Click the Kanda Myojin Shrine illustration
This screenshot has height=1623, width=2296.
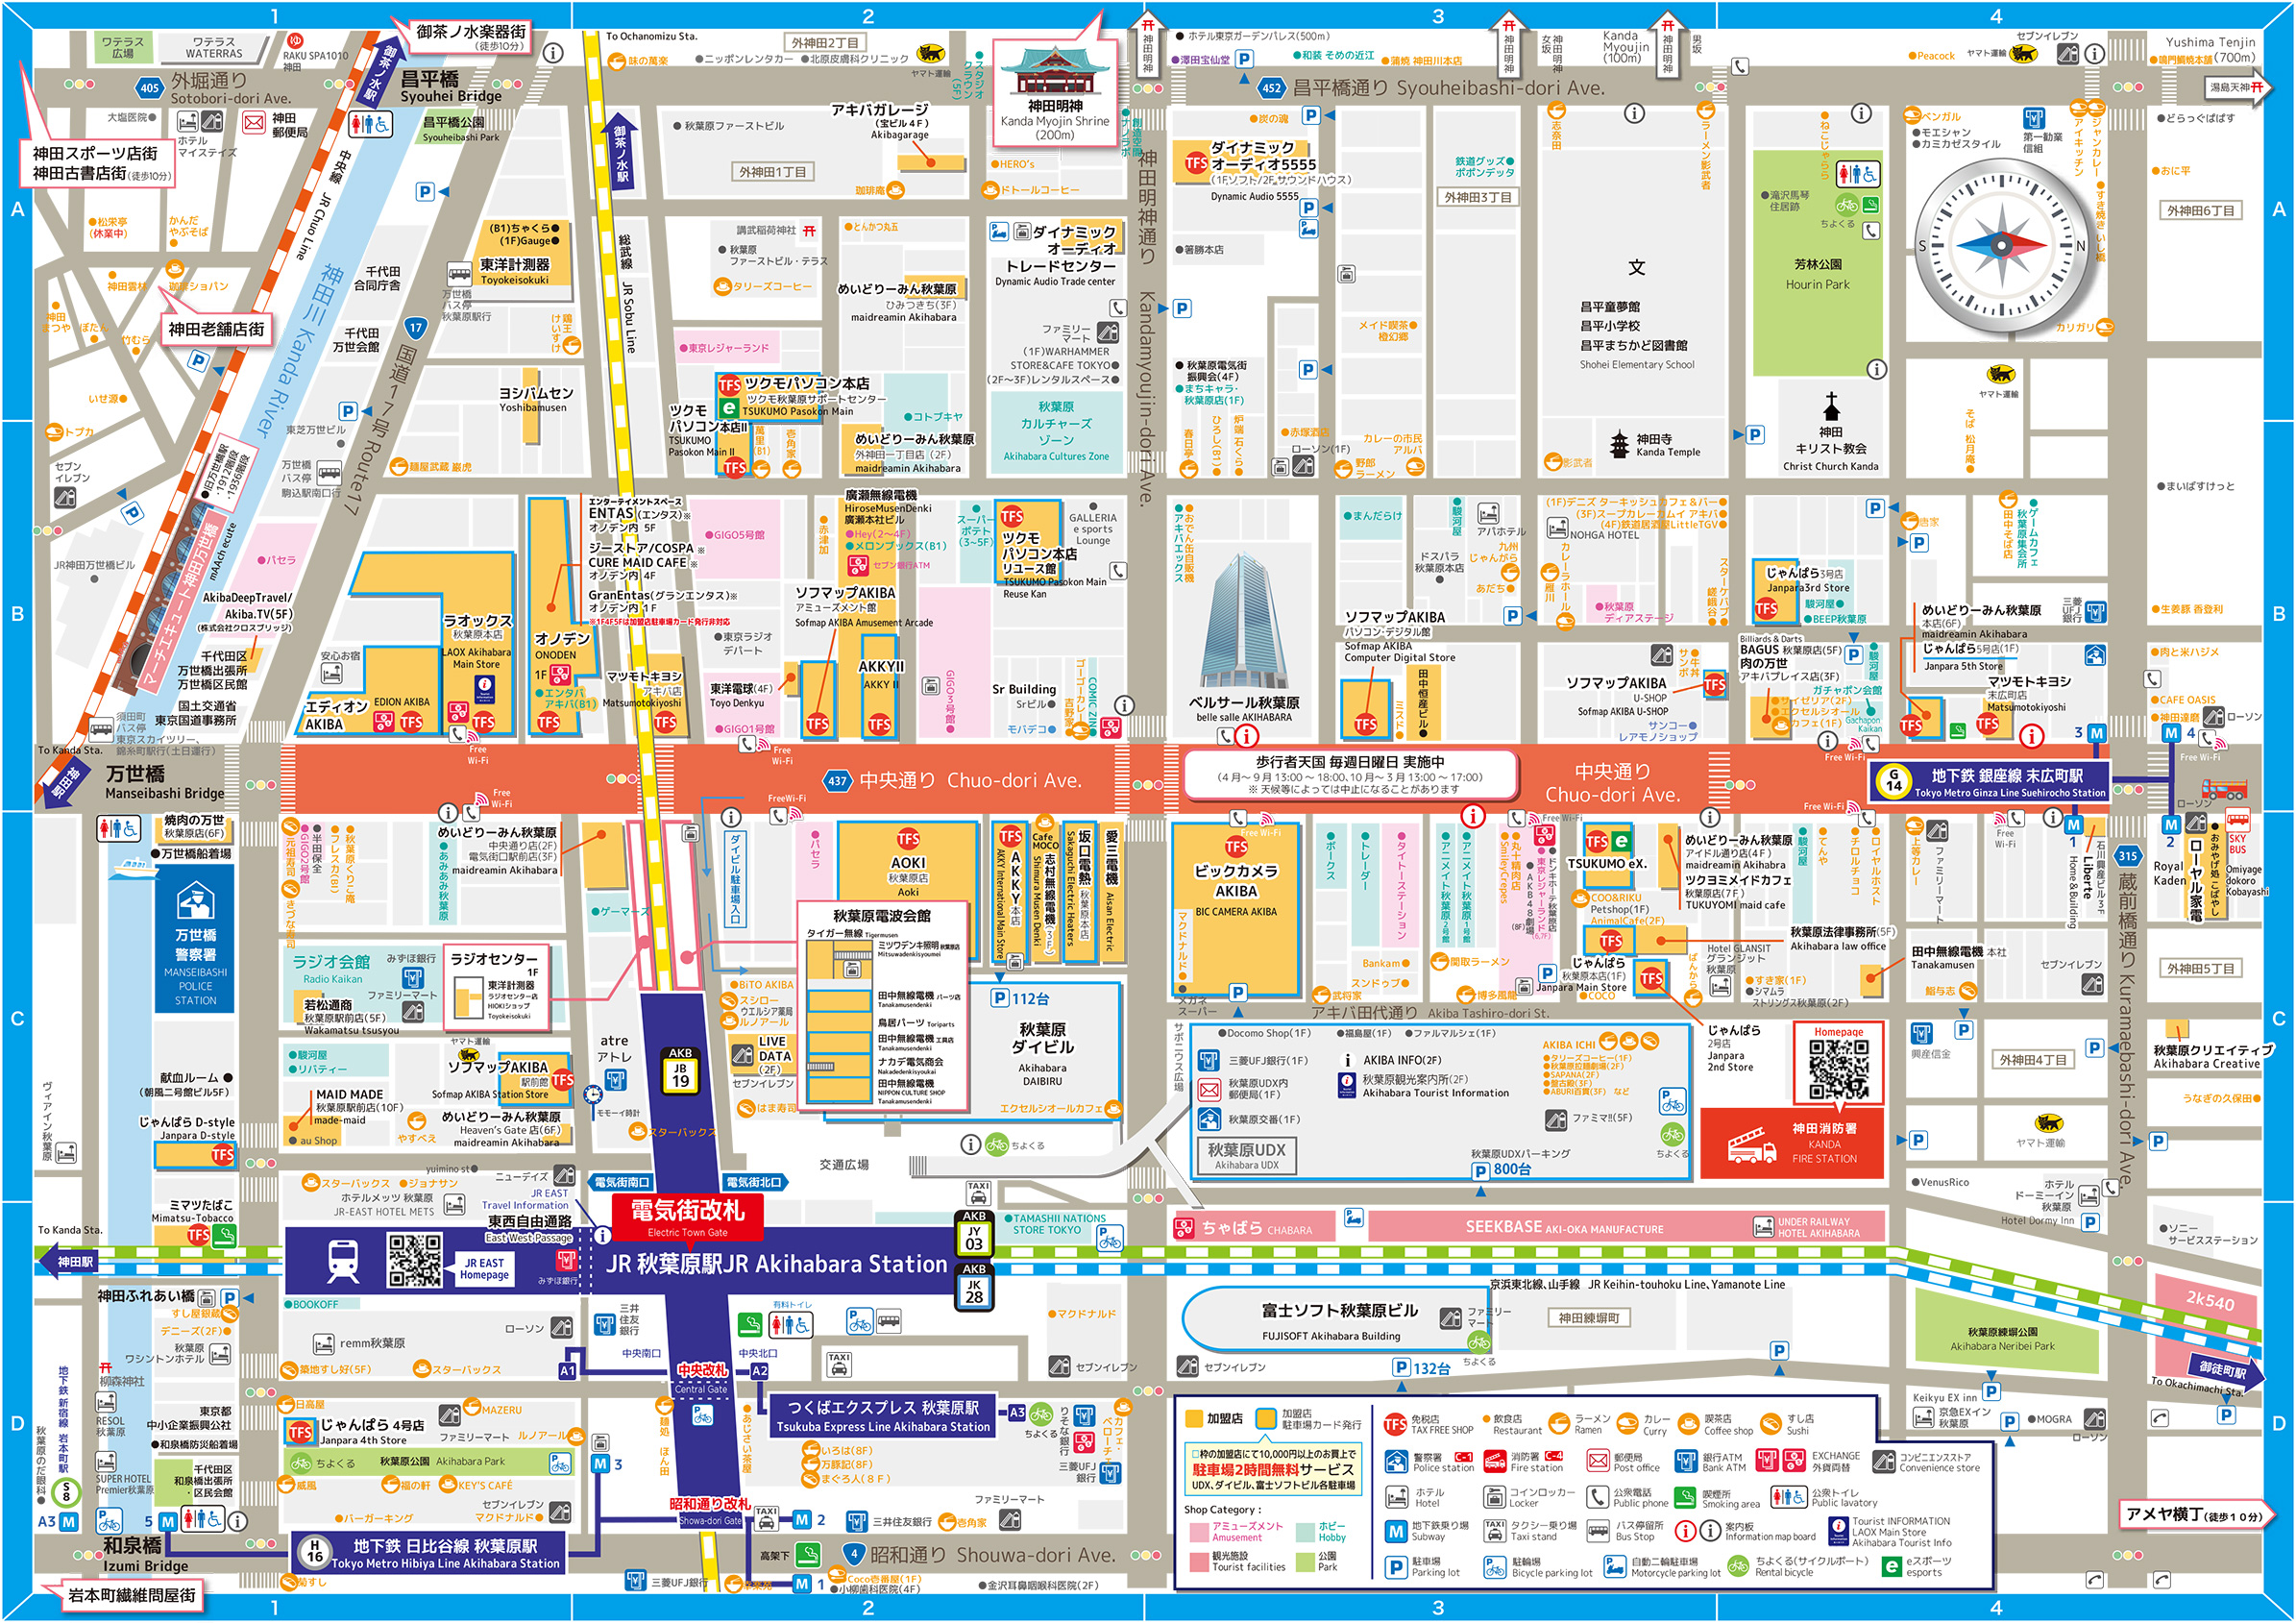(x=1055, y=71)
